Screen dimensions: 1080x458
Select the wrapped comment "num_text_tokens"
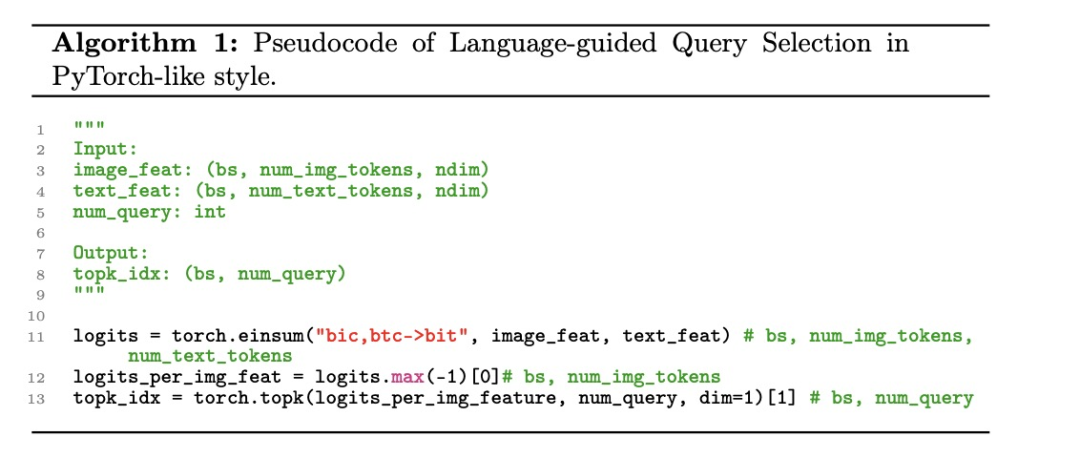[x=209, y=356]
